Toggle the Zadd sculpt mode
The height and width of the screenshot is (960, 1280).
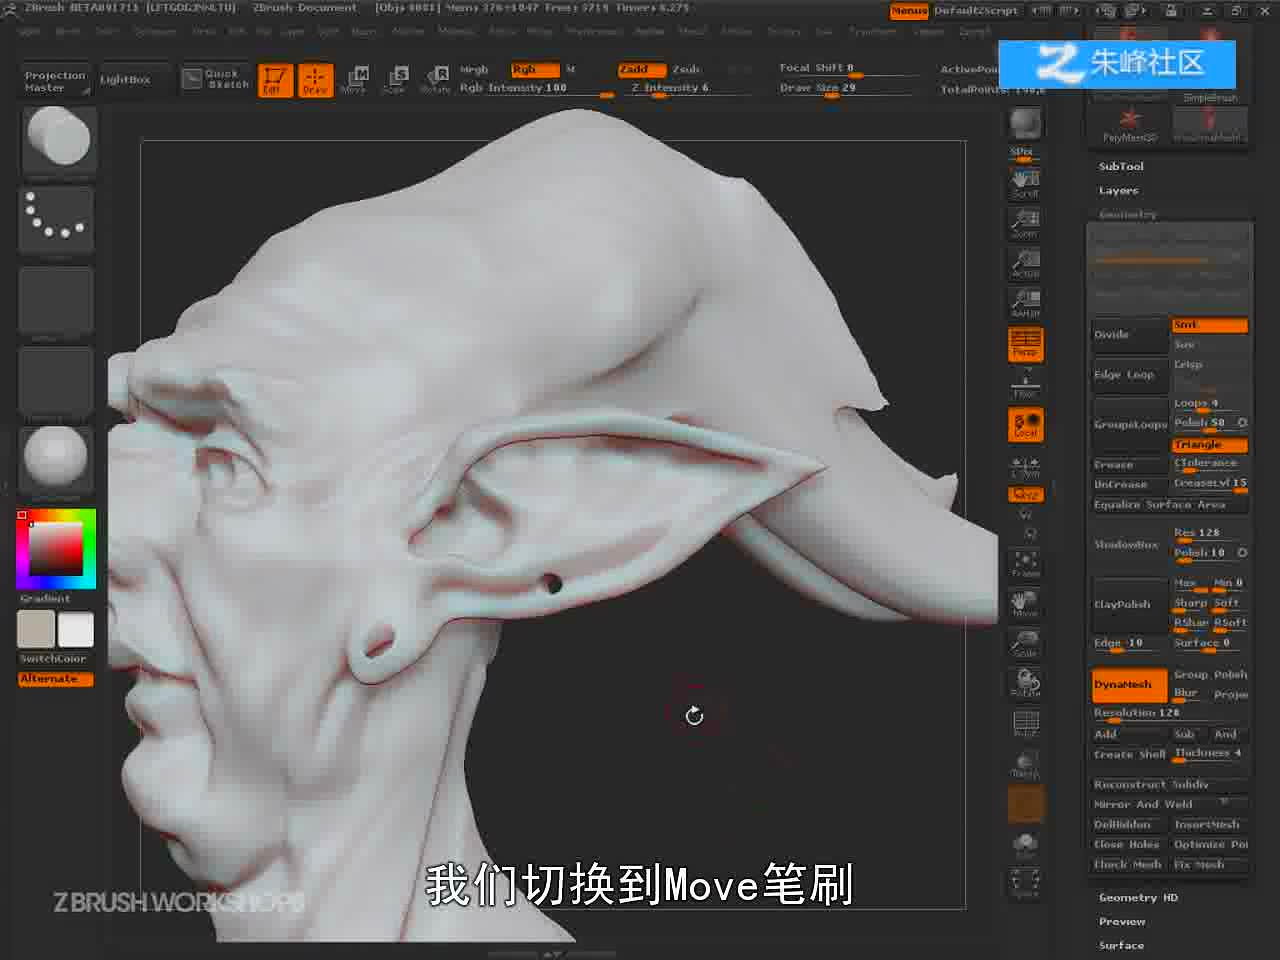(x=641, y=70)
